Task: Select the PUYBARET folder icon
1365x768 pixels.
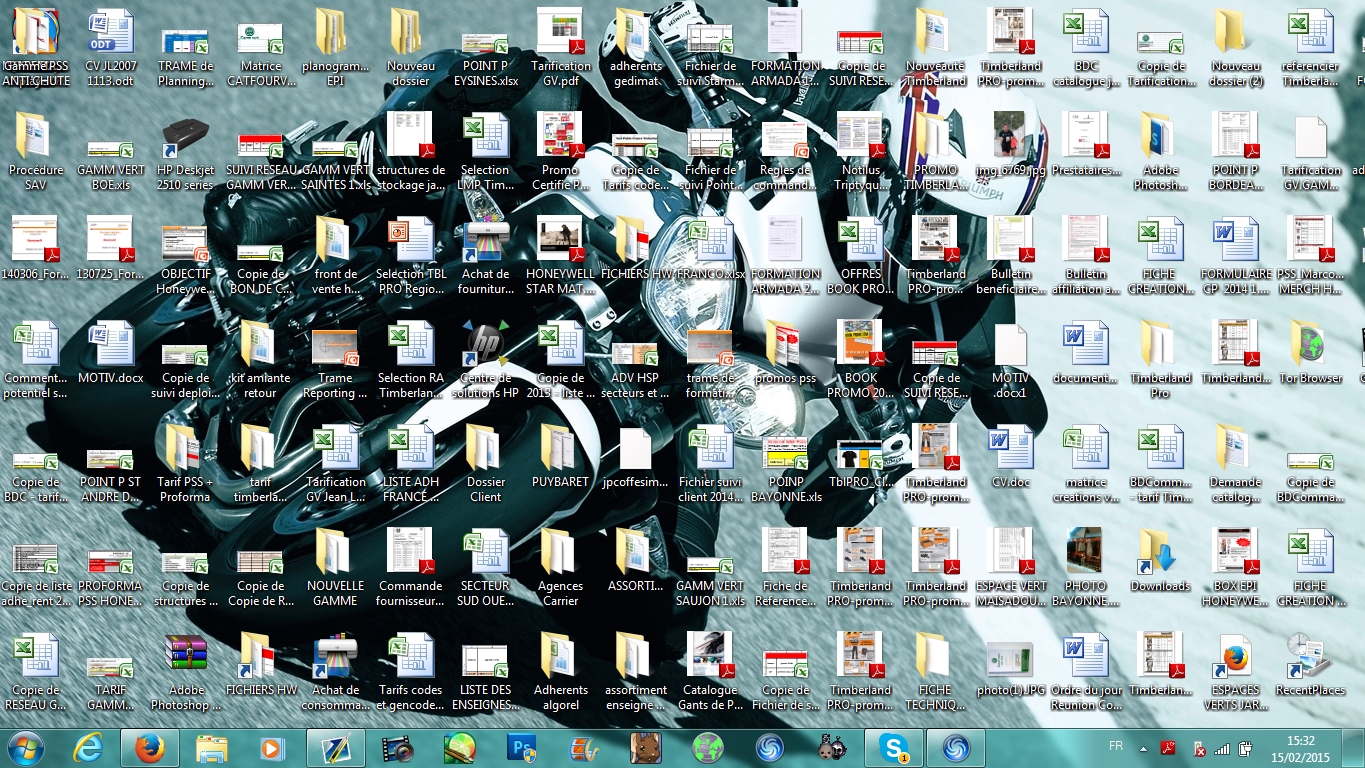Action: pyautogui.click(x=560, y=448)
